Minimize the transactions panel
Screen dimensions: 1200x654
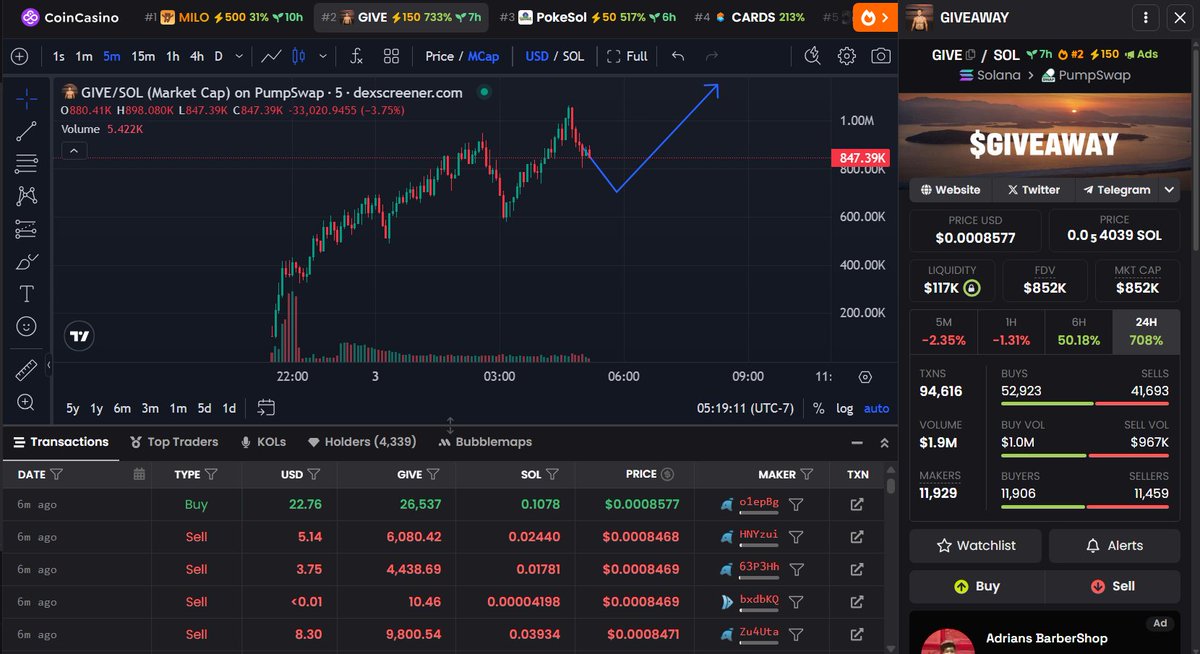[x=857, y=442]
